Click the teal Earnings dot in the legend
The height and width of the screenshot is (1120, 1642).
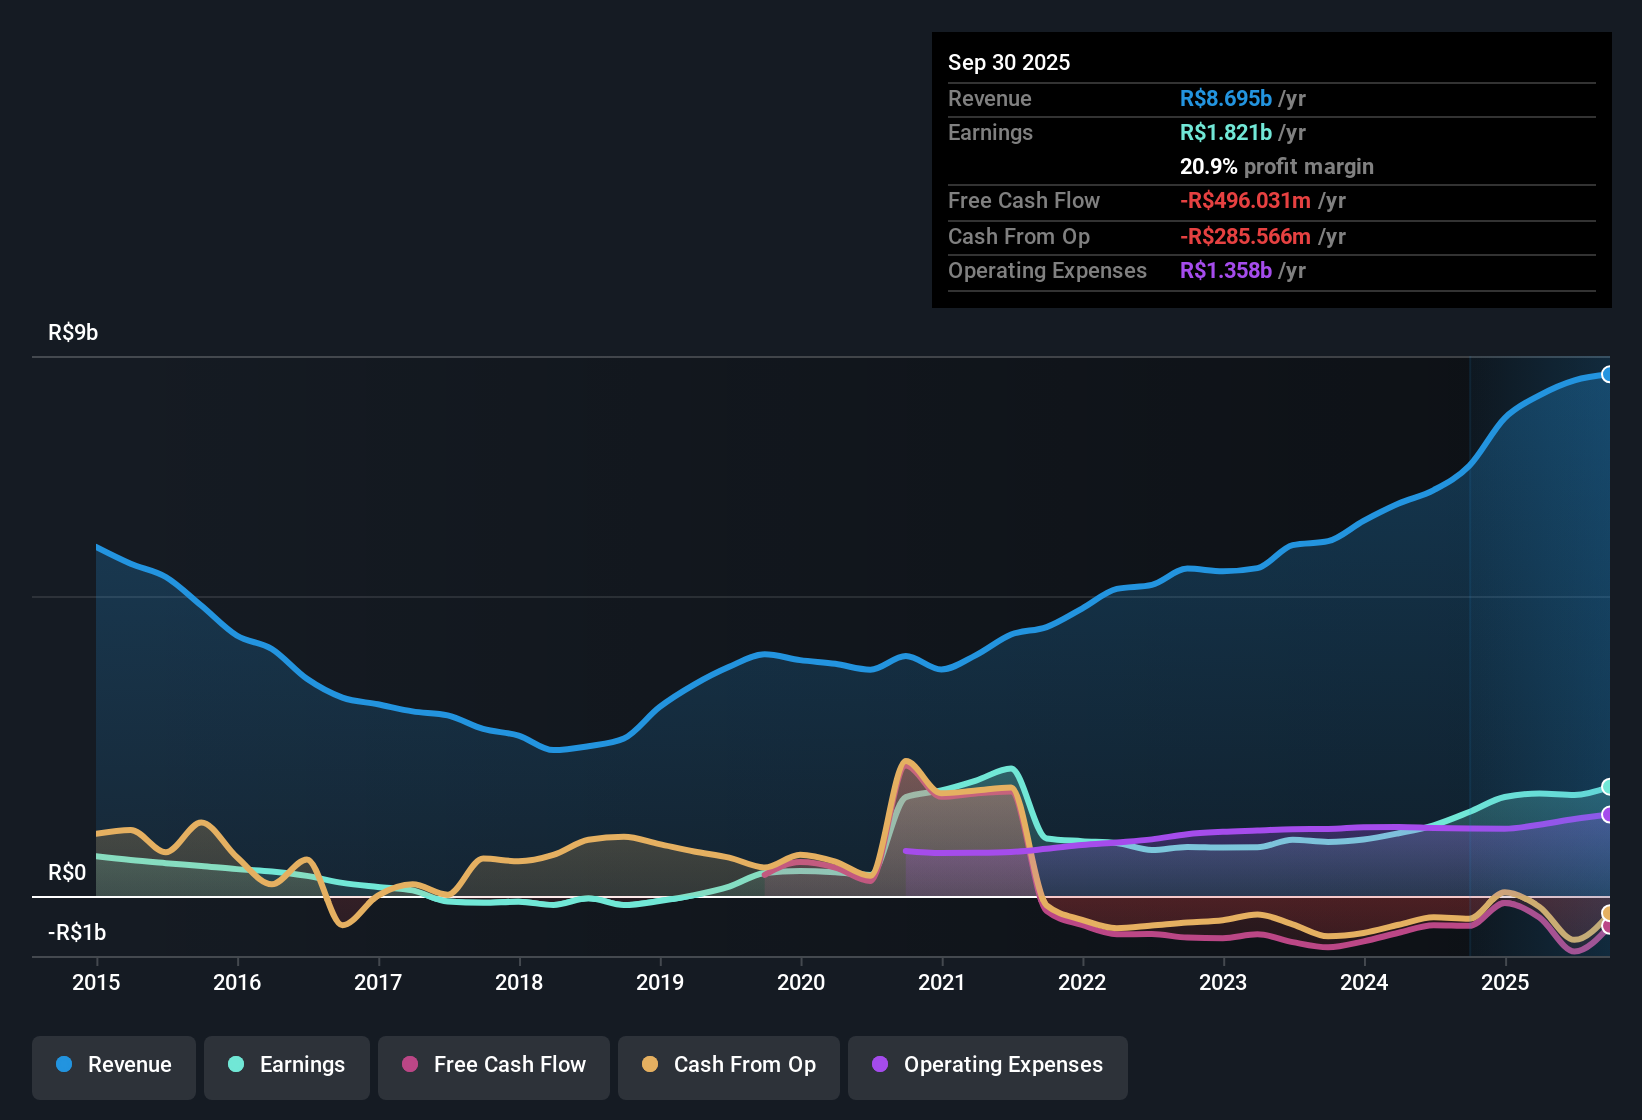[236, 1065]
